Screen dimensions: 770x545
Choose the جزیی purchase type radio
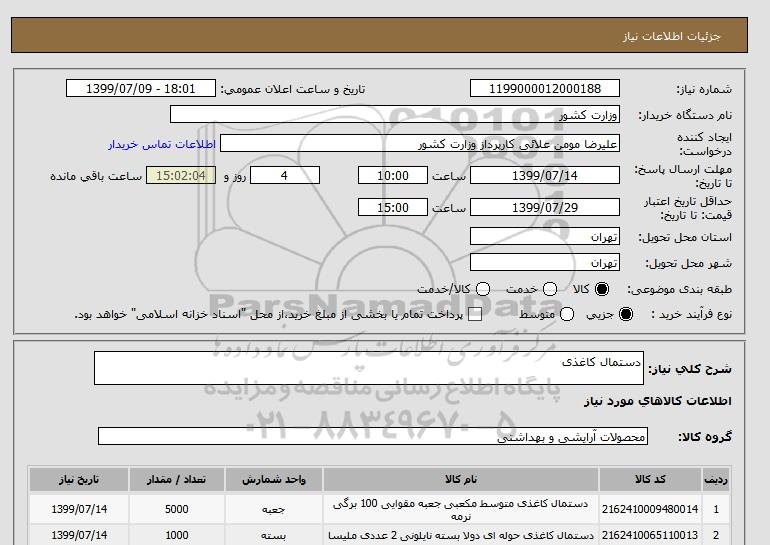point(626,314)
